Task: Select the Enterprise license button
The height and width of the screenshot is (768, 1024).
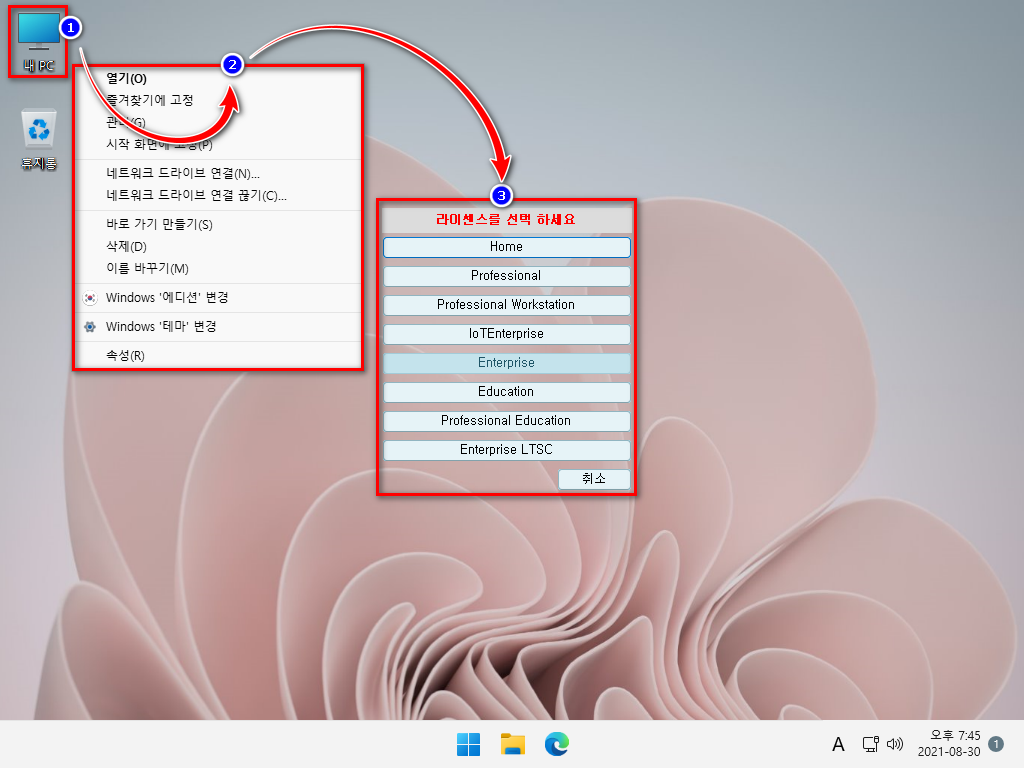Action: (x=506, y=363)
